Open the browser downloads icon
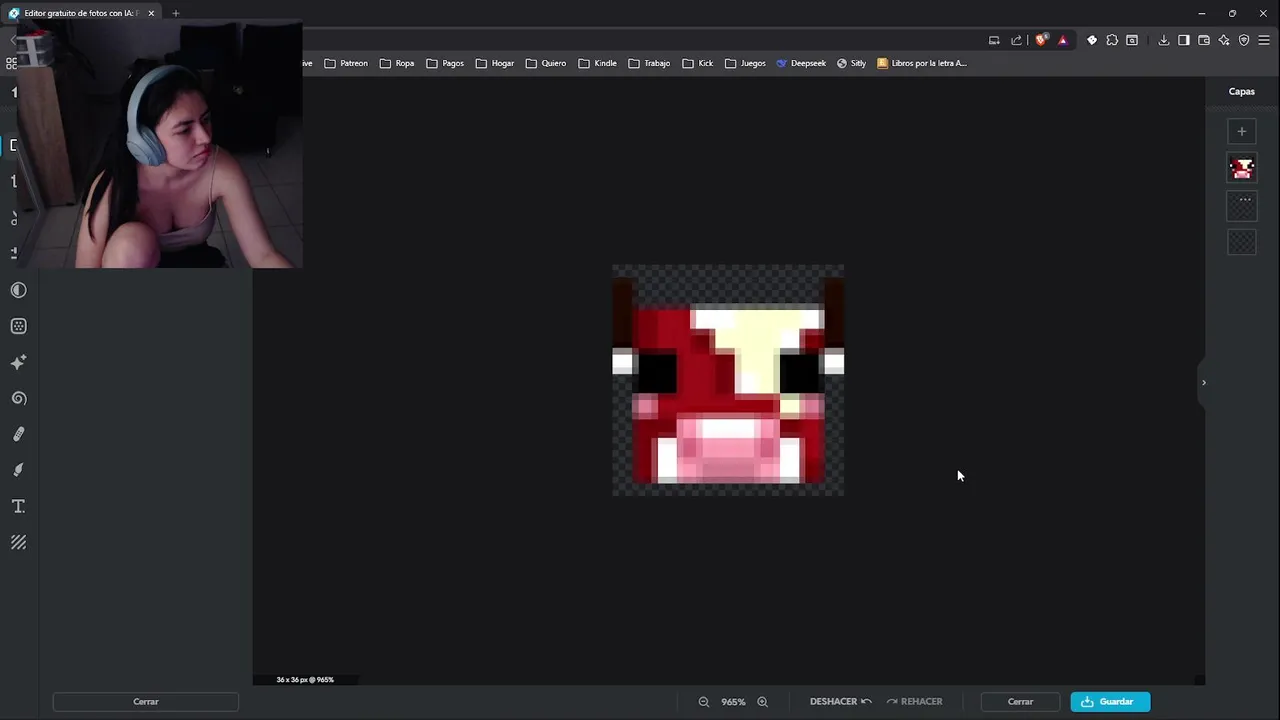 pos(1164,40)
